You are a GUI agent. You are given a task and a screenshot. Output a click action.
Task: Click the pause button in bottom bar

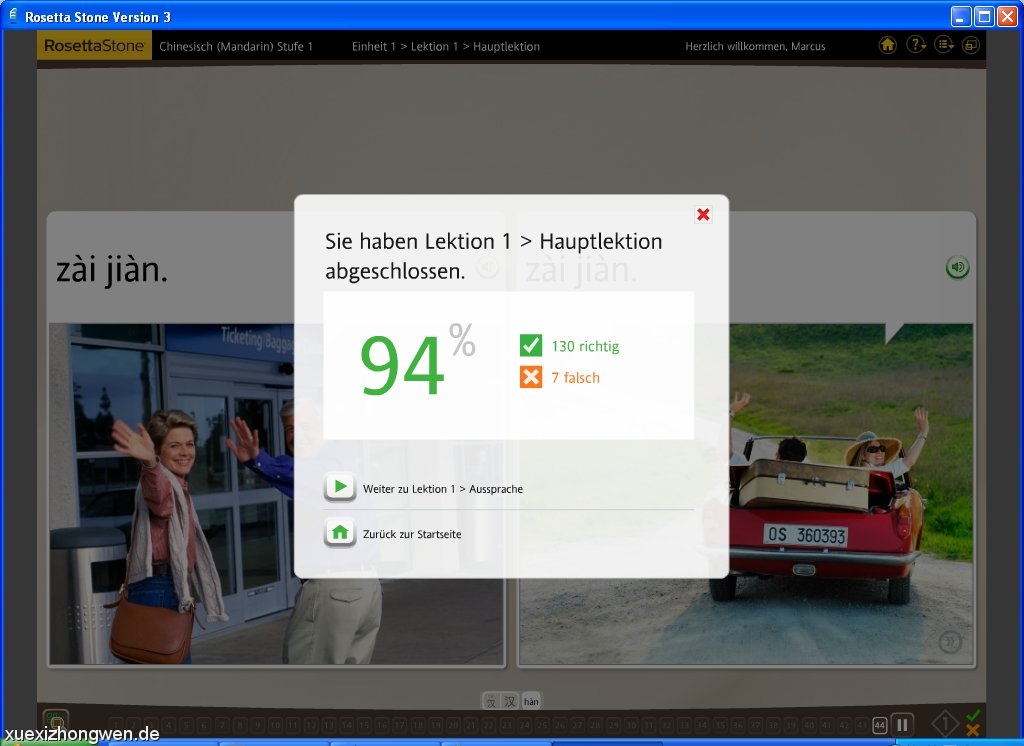(902, 725)
